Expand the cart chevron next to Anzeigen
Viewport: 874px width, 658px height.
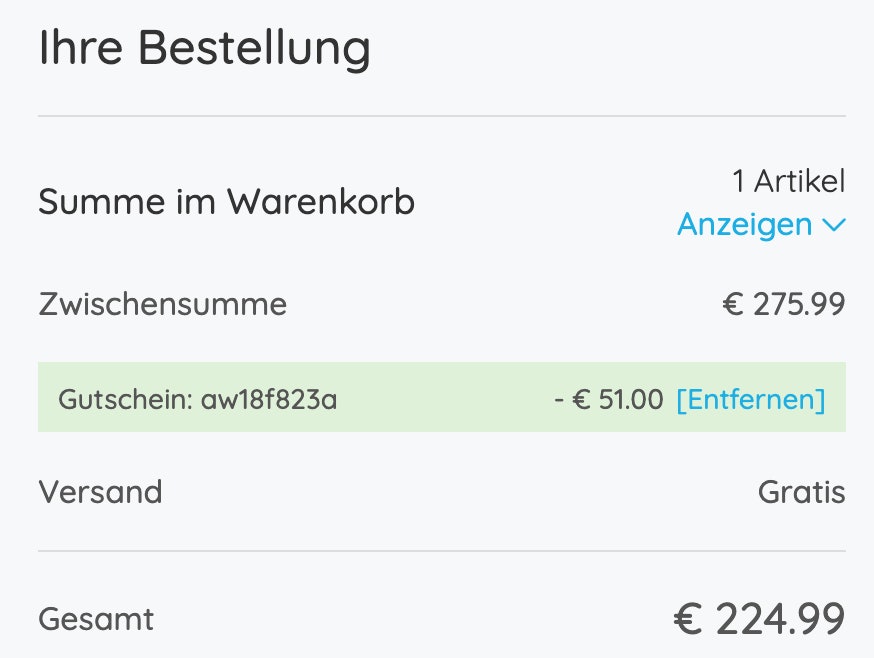tap(834, 225)
